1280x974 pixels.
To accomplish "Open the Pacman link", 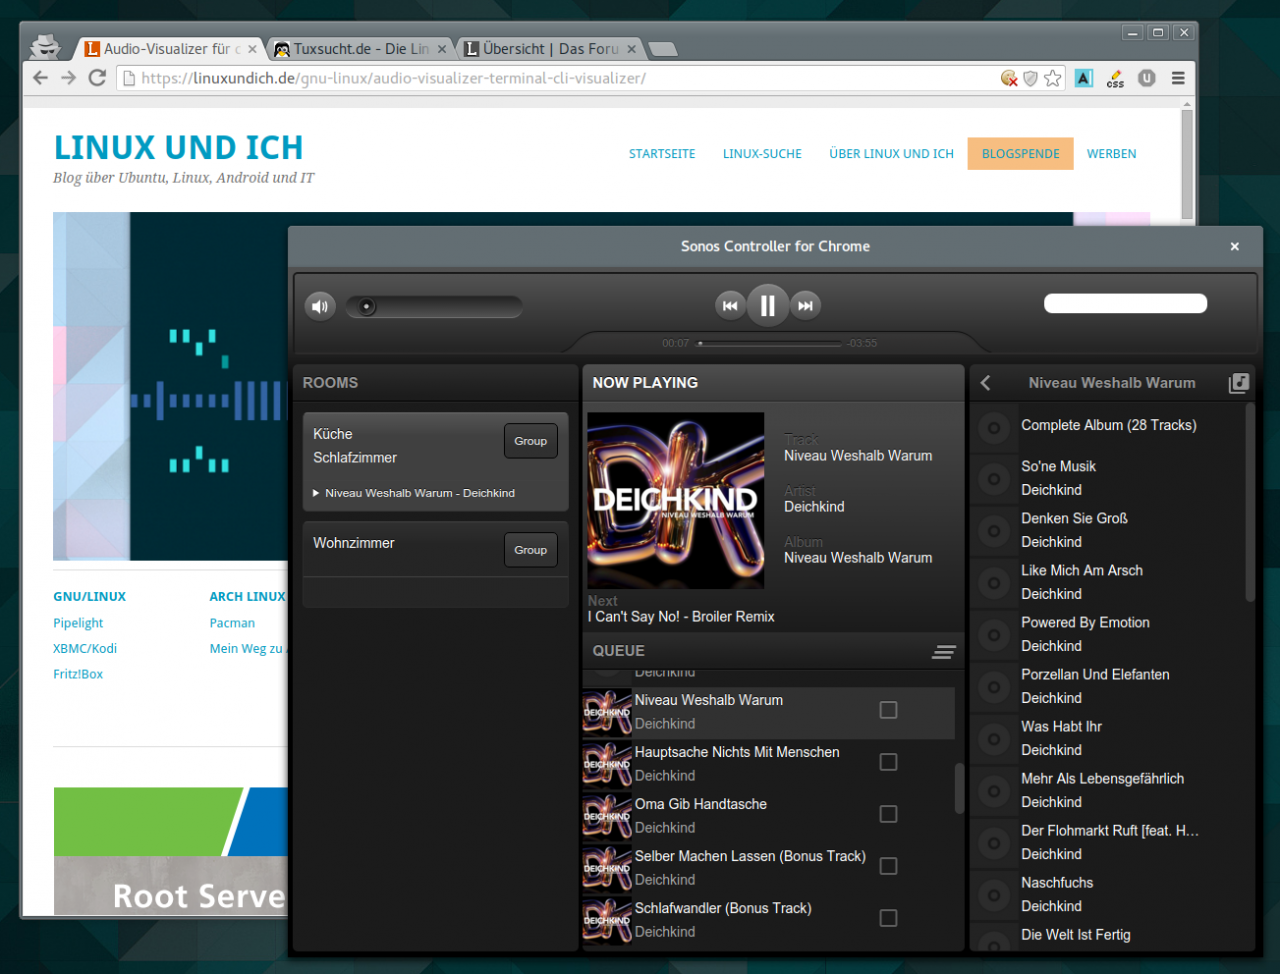I will pyautogui.click(x=232, y=623).
